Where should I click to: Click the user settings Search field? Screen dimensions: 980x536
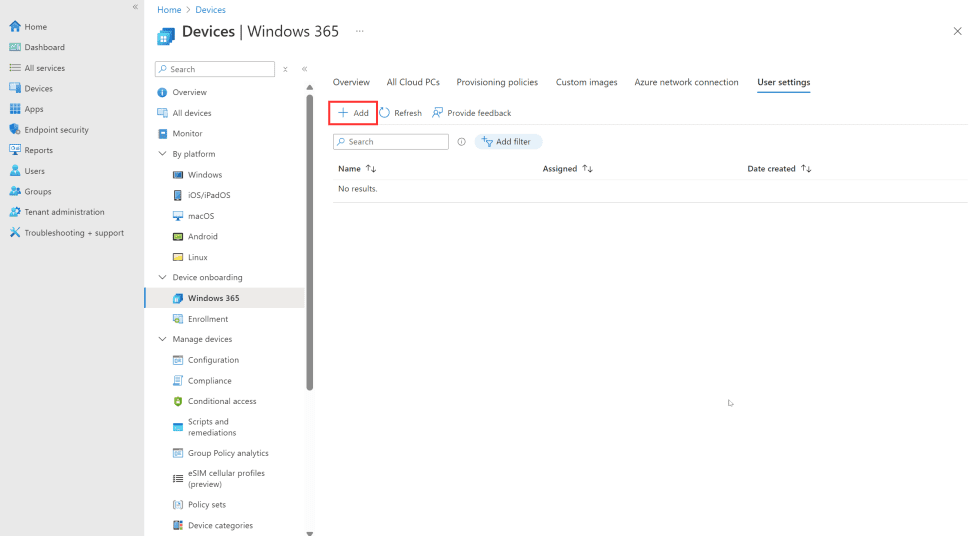point(391,142)
